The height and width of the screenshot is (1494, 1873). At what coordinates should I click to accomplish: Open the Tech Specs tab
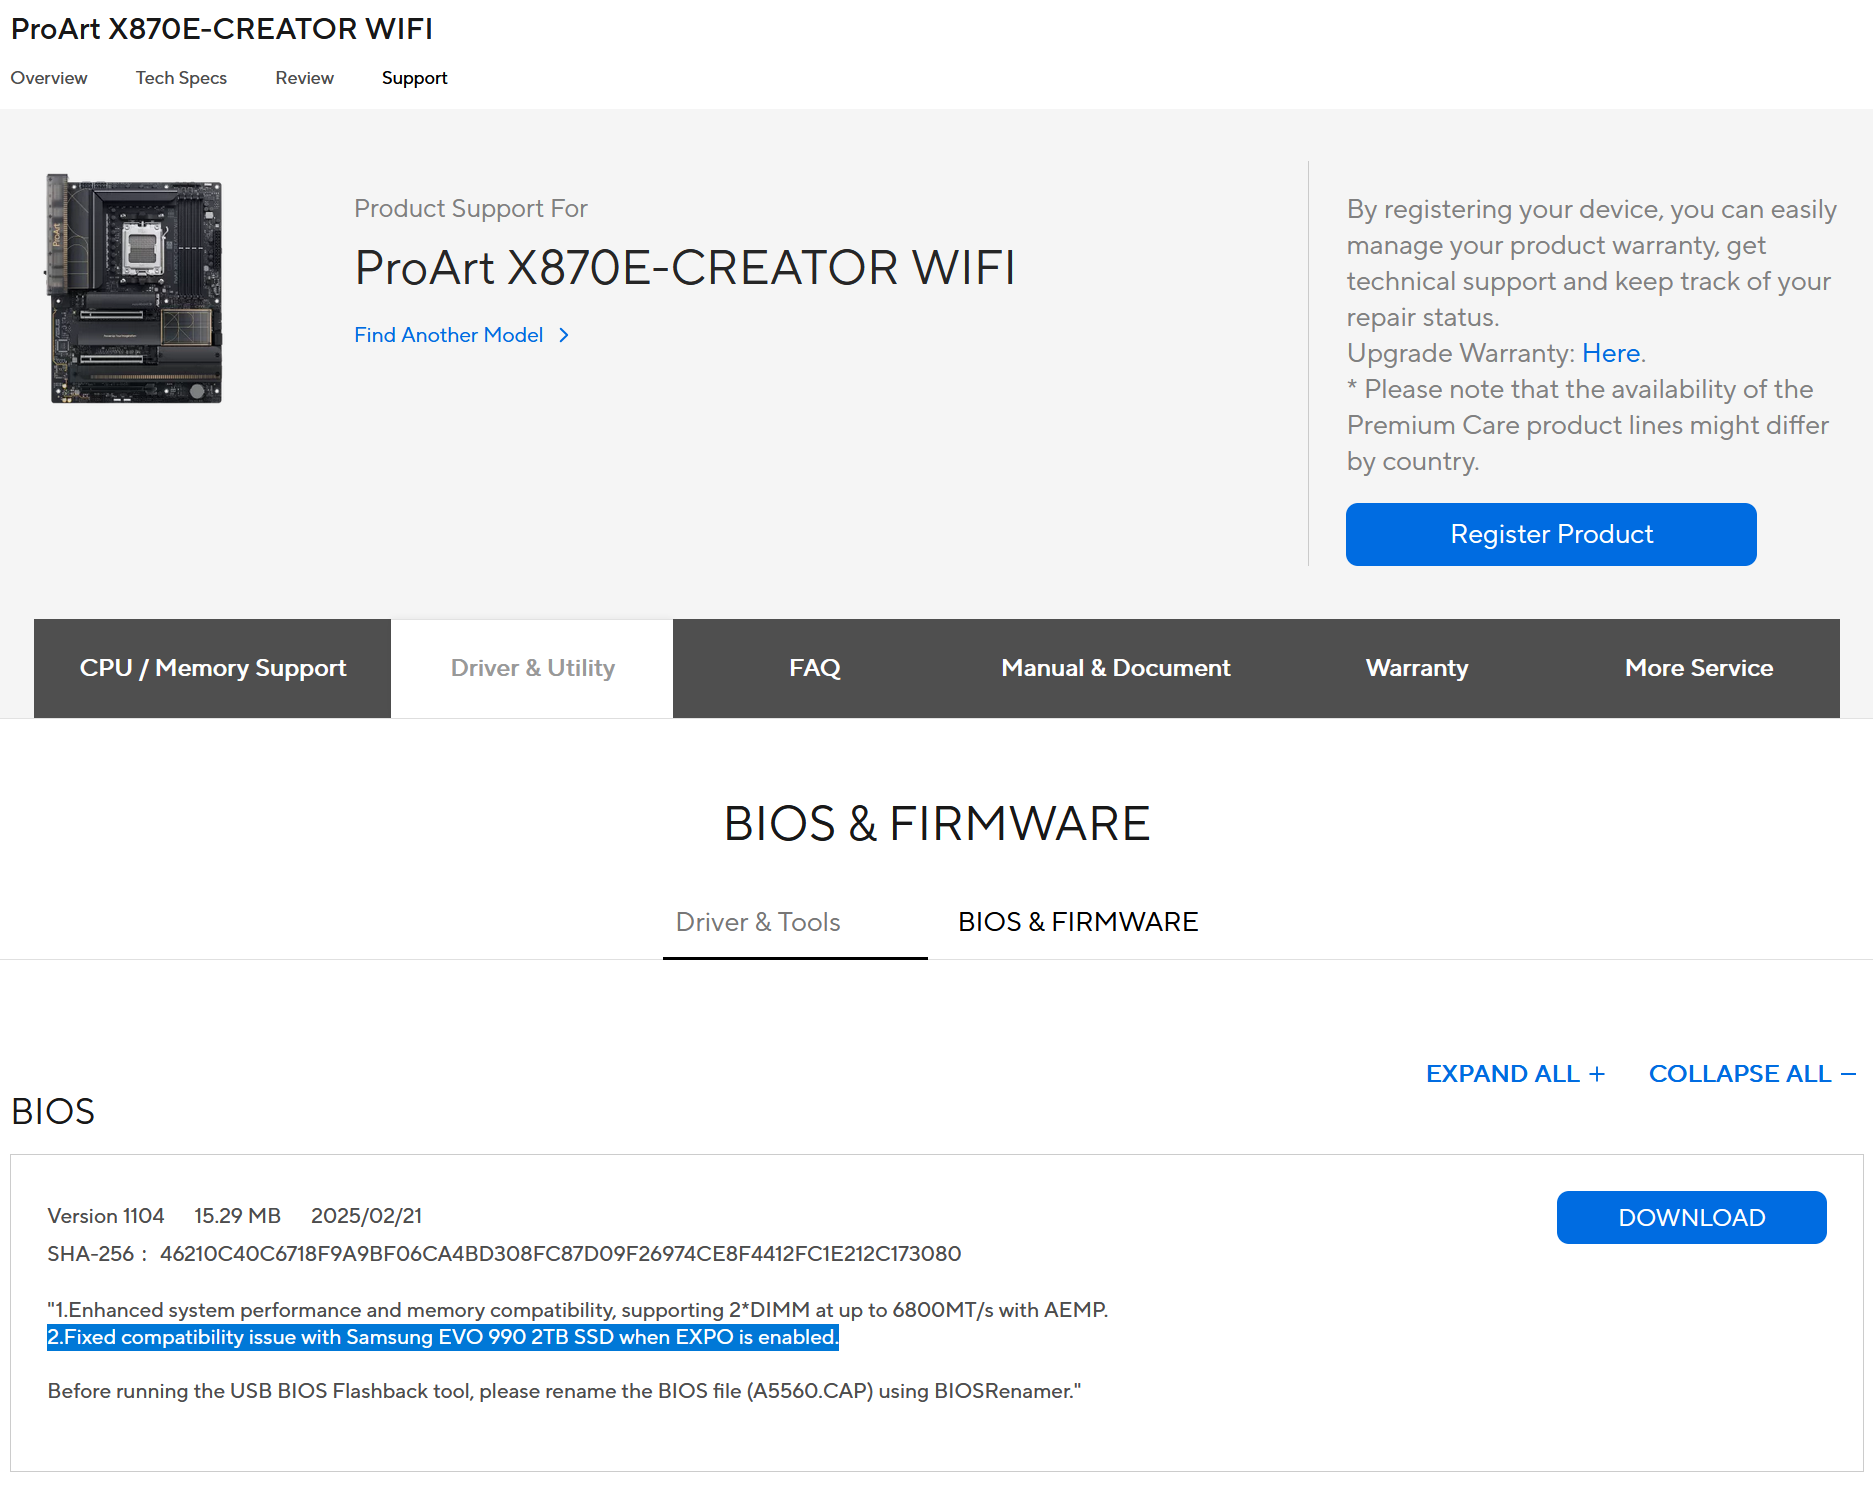point(181,78)
